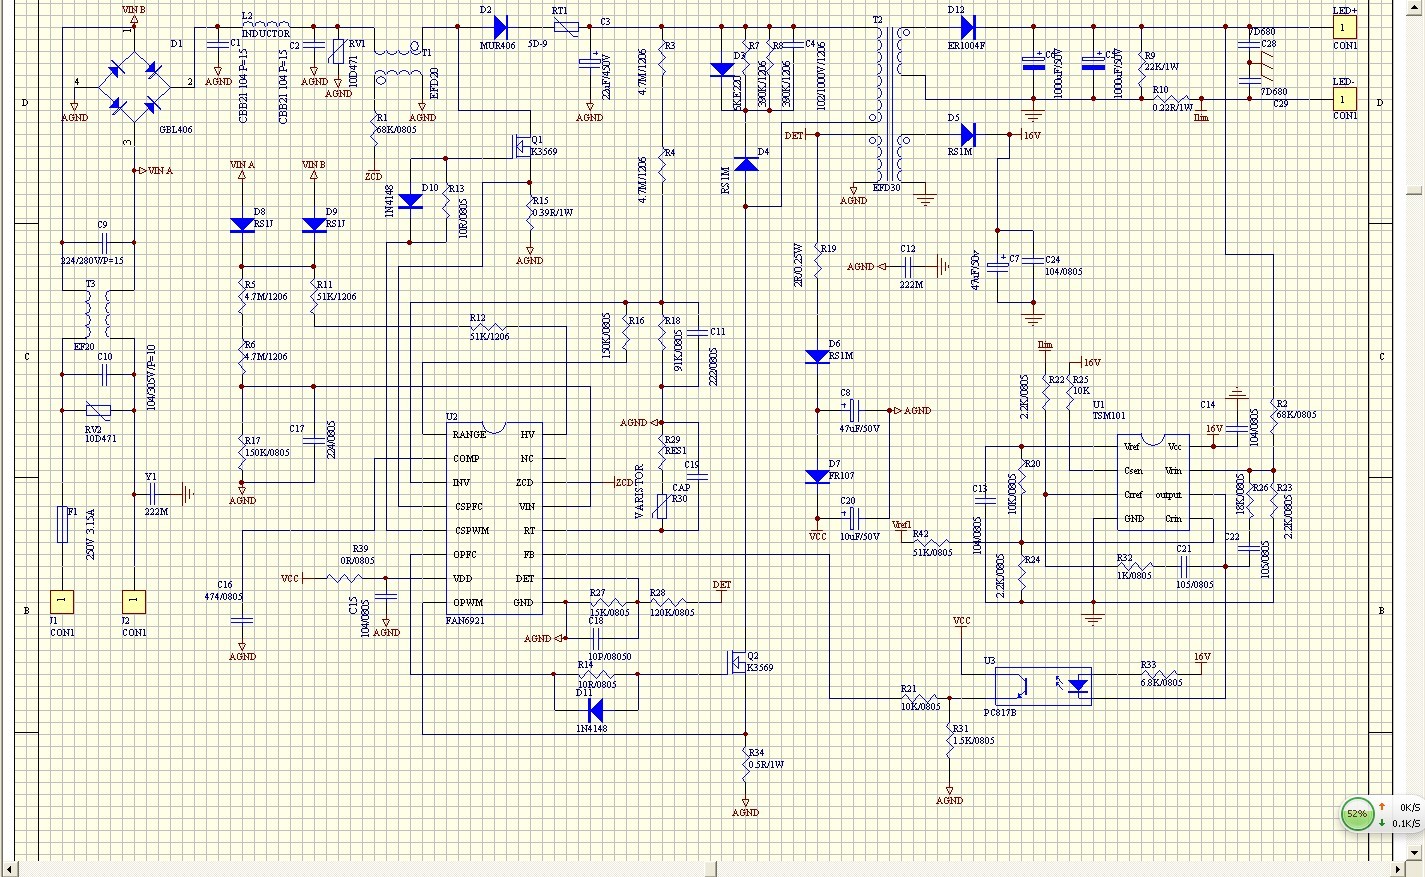This screenshot has width=1425, height=877.
Task: Select diode D5 RS1M symbol
Action: tap(966, 134)
